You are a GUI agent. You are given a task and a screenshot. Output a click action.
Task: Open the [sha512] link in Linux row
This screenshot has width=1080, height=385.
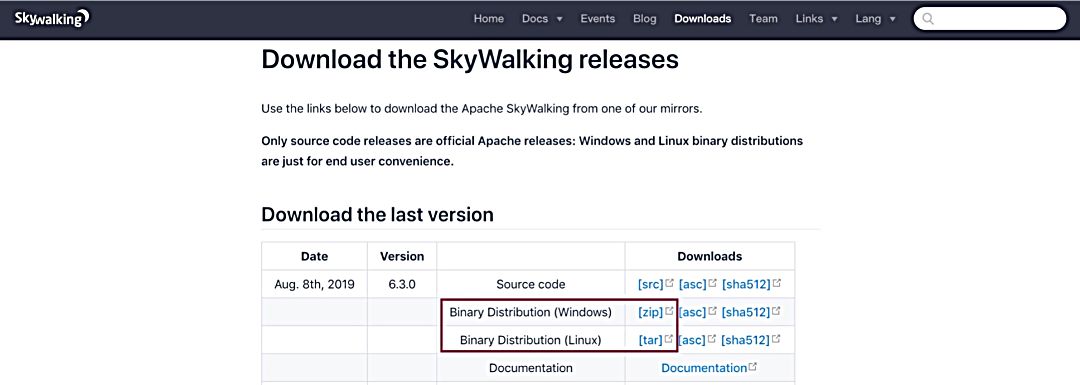click(746, 340)
